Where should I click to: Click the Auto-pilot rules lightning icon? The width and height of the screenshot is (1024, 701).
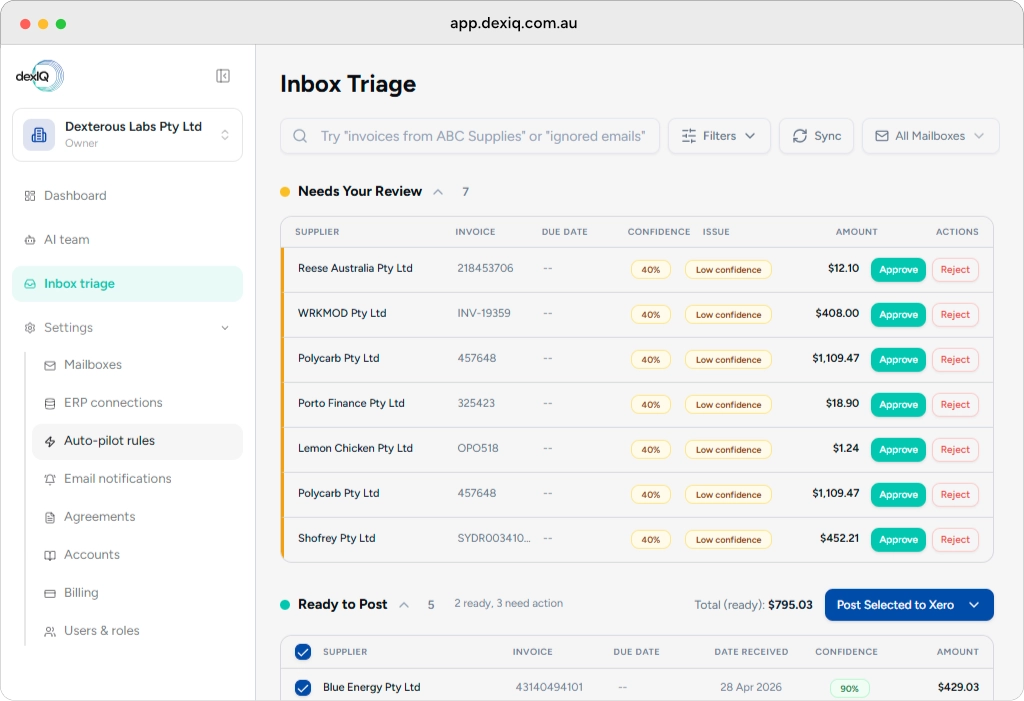50,441
